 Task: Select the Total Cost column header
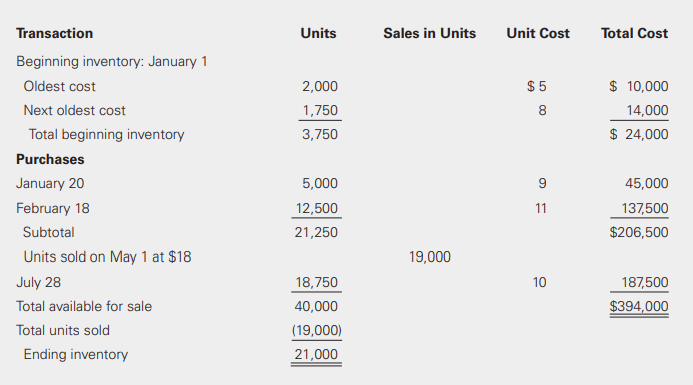click(634, 33)
